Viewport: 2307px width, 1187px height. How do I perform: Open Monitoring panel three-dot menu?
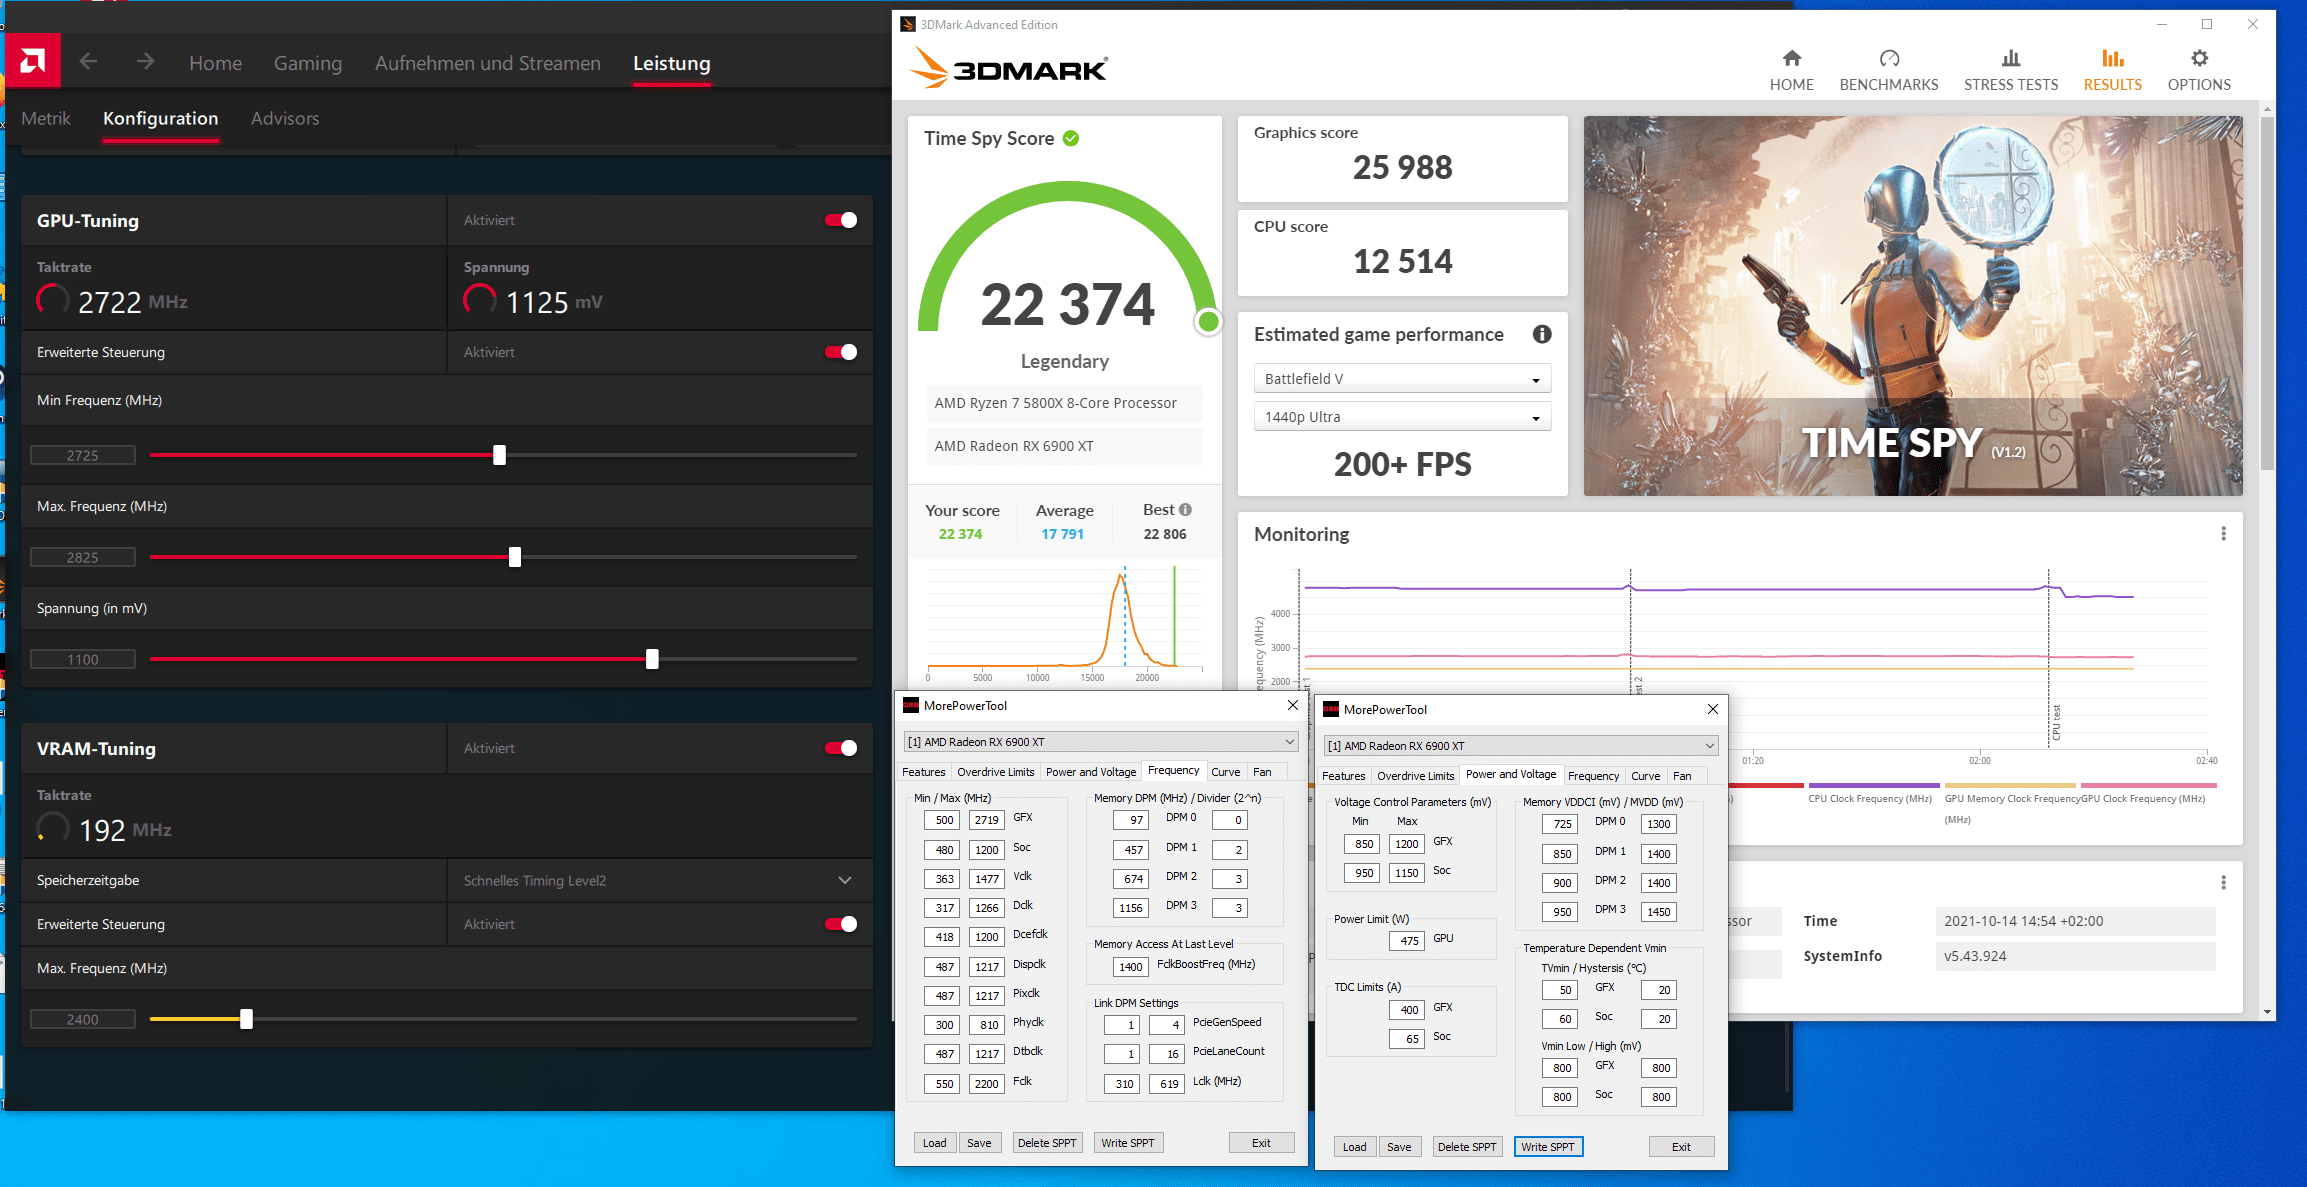point(2223,534)
